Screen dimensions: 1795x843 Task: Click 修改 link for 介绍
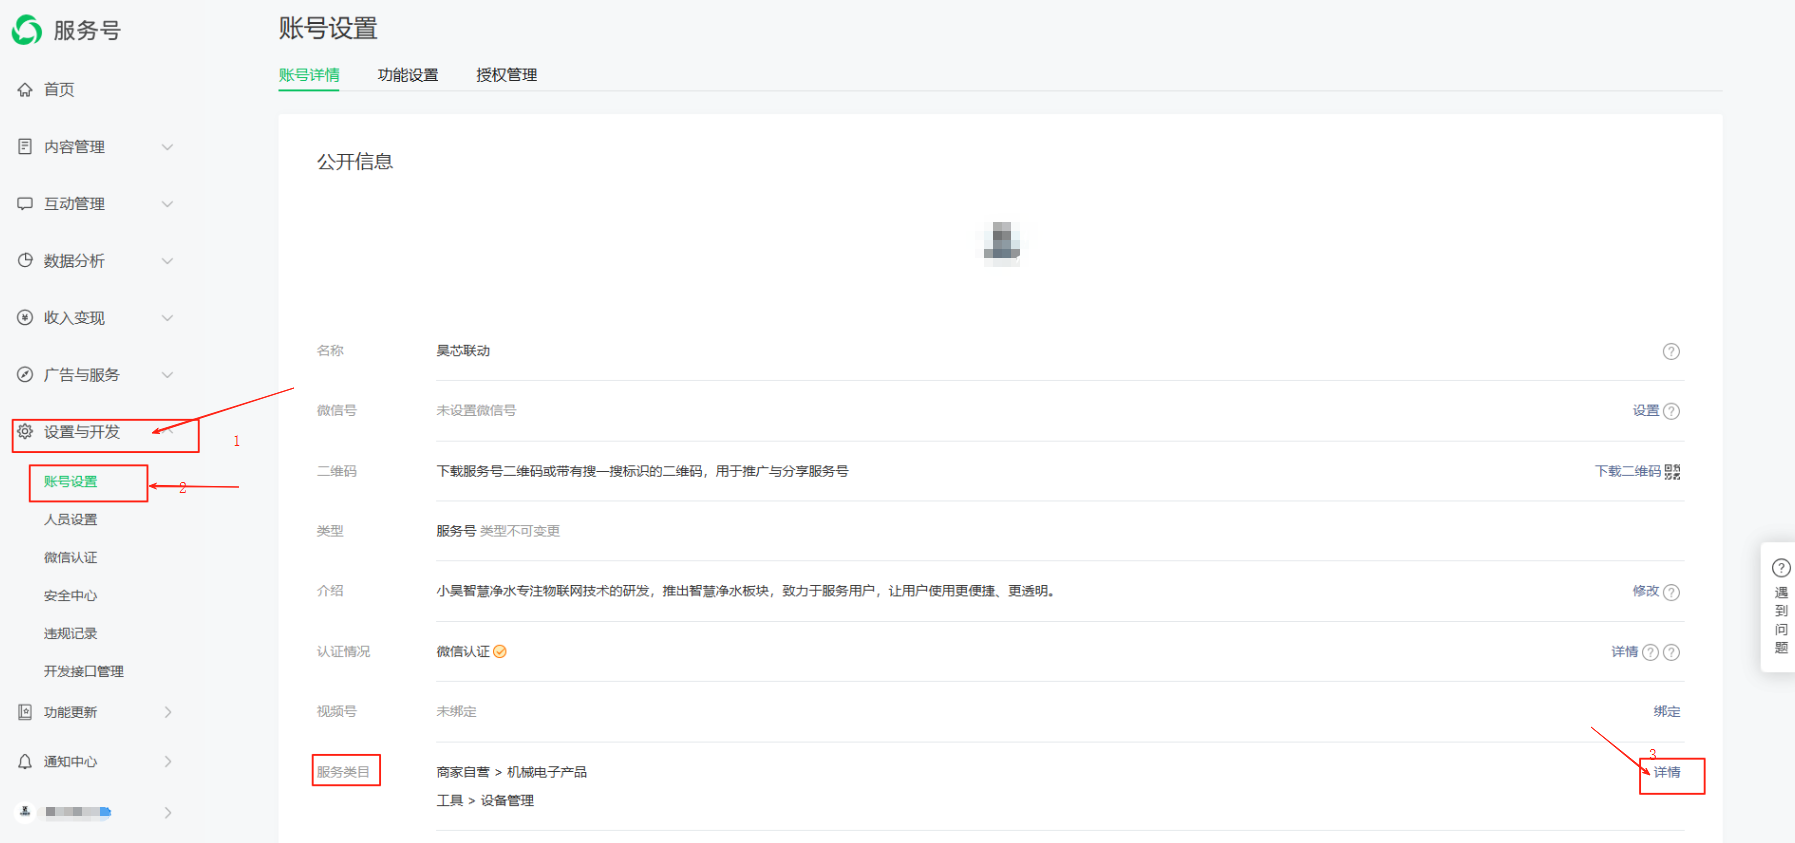pos(1646,591)
